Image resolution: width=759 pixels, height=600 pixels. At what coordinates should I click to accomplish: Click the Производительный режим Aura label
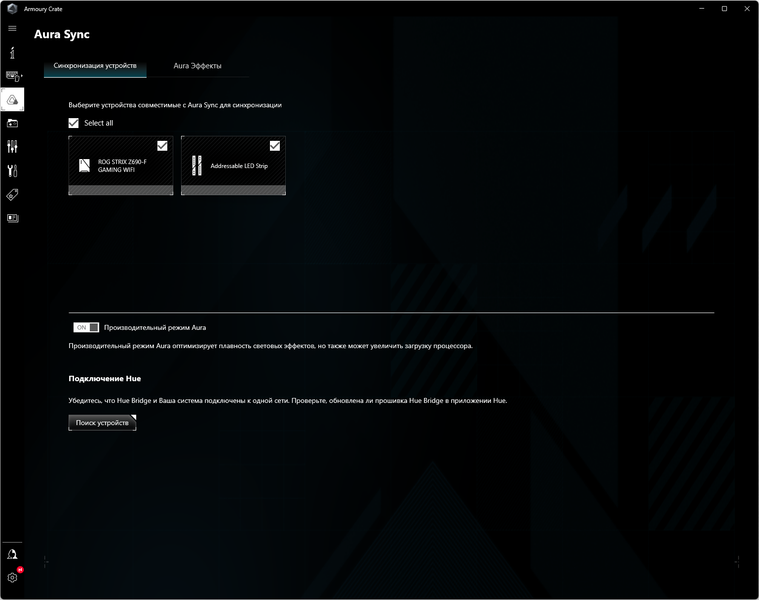155,328
